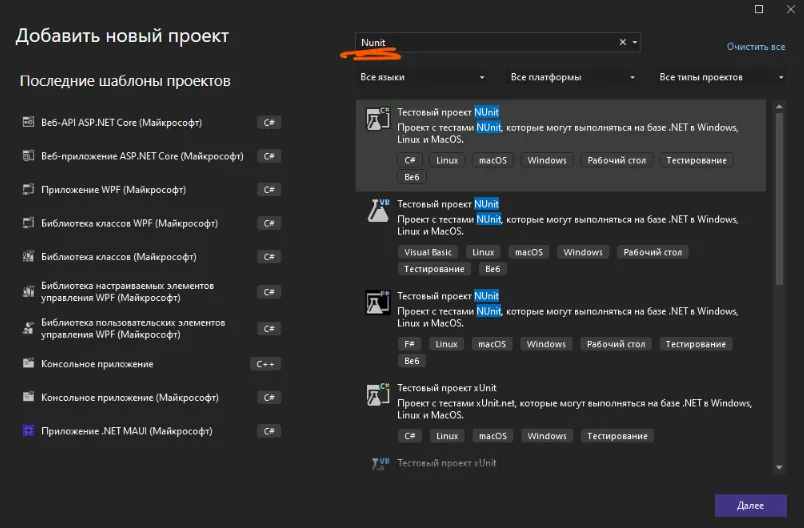The width and height of the screenshot is (804, 528).
Task: Click the Библиотека настраиваемых элементов WPF icon
Action: pyautogui.click(x=28, y=292)
